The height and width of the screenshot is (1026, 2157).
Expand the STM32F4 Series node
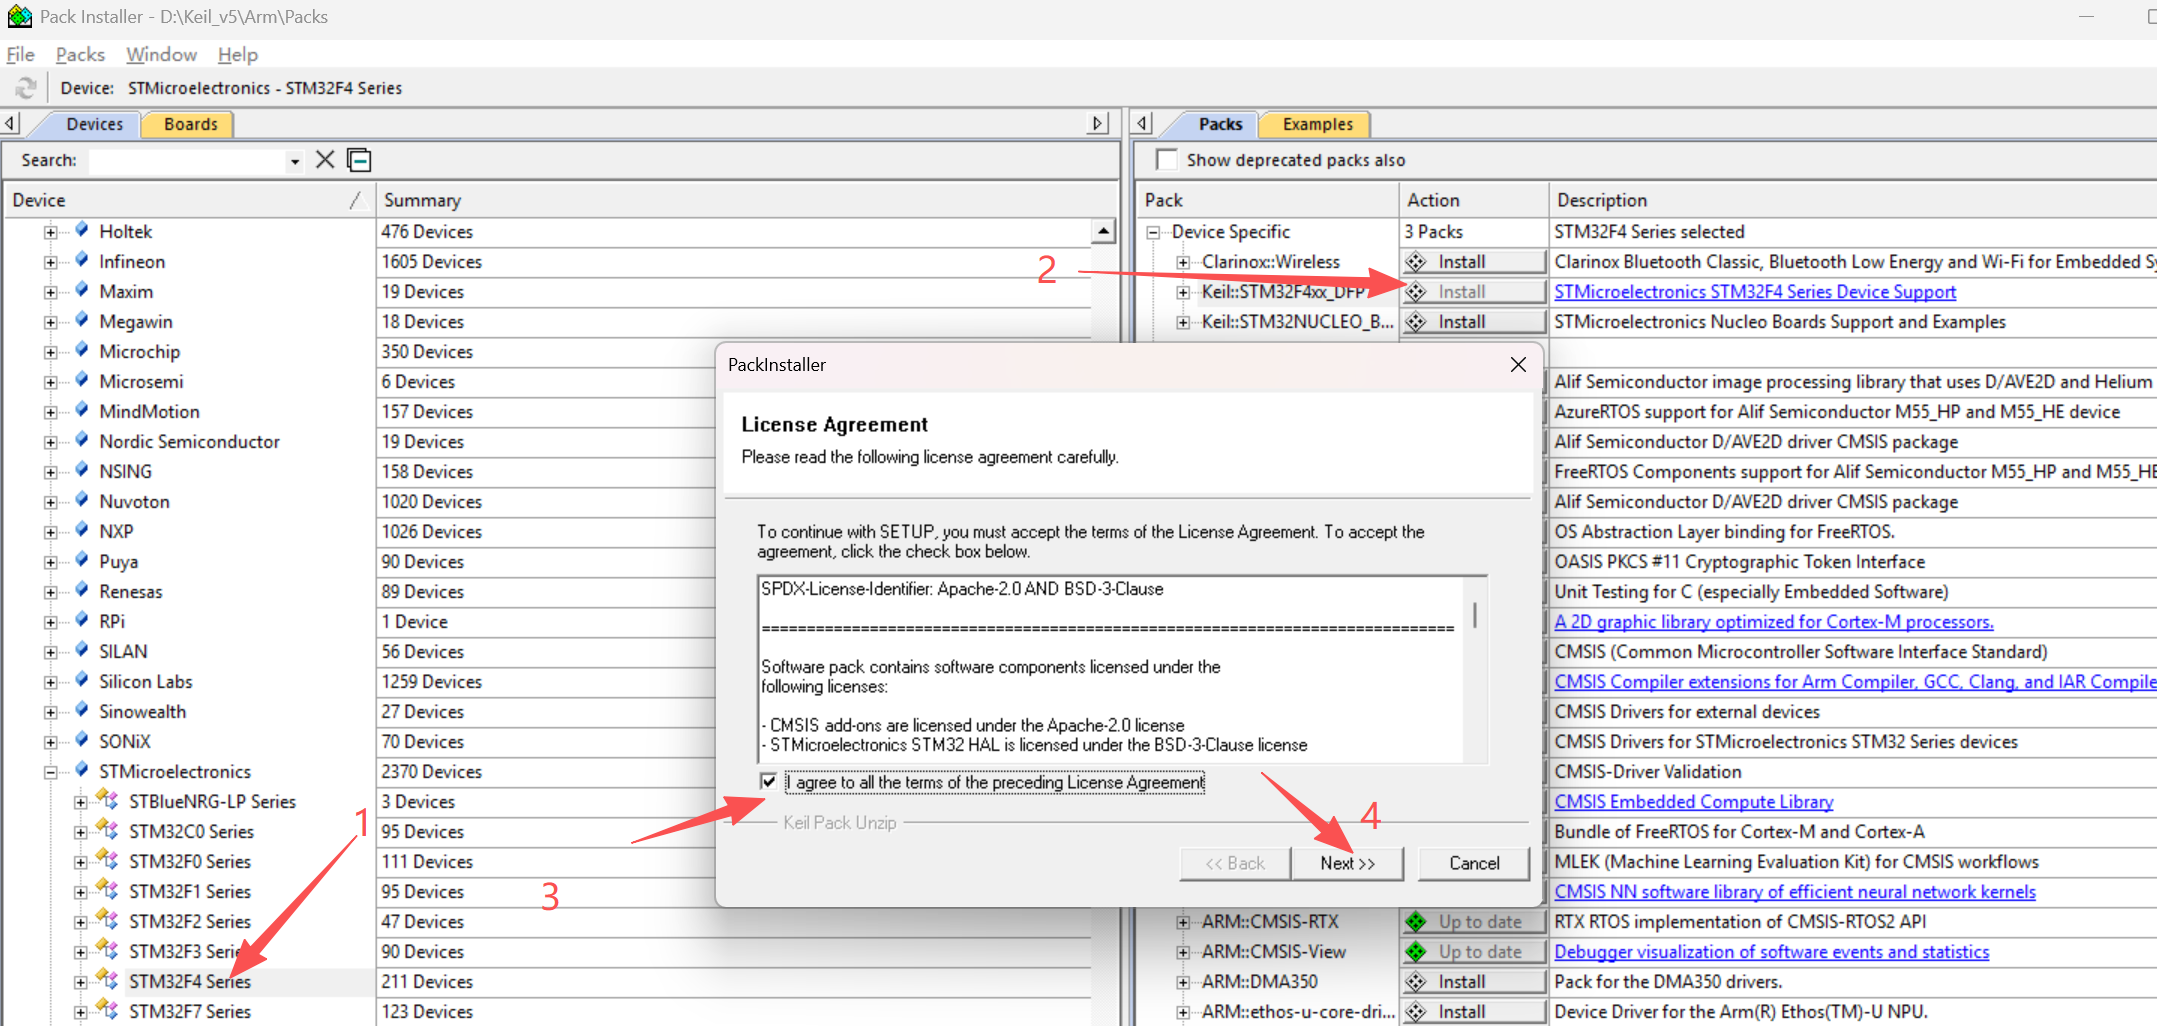click(80, 982)
